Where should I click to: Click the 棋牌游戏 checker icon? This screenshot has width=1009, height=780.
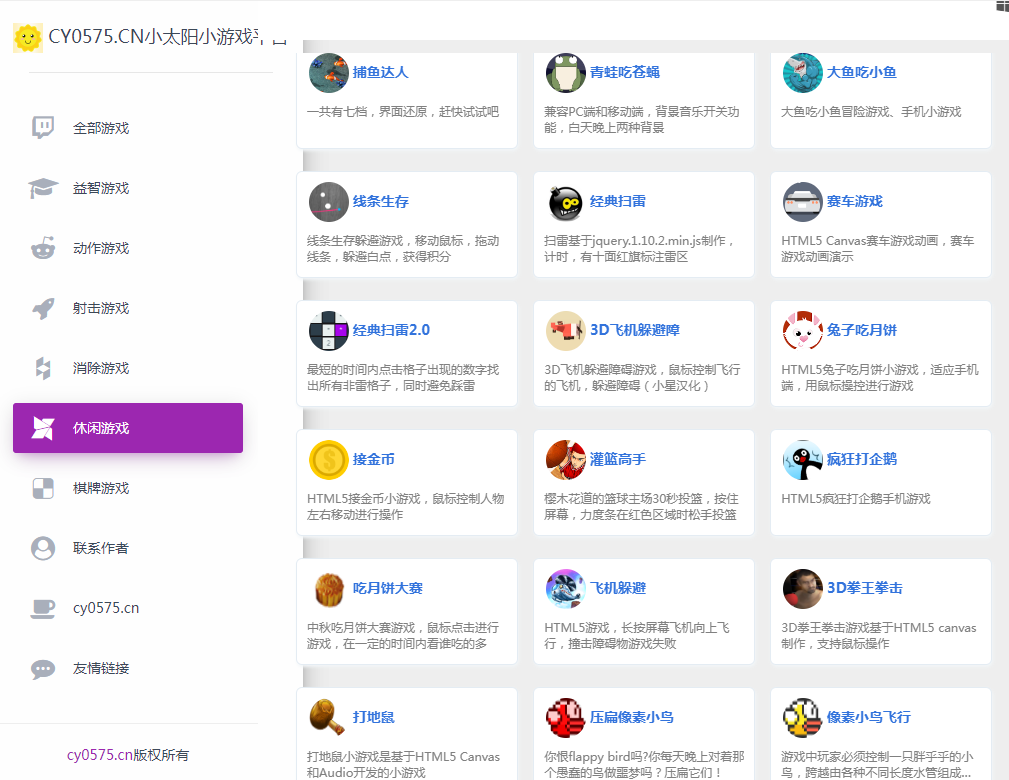[x=43, y=488]
